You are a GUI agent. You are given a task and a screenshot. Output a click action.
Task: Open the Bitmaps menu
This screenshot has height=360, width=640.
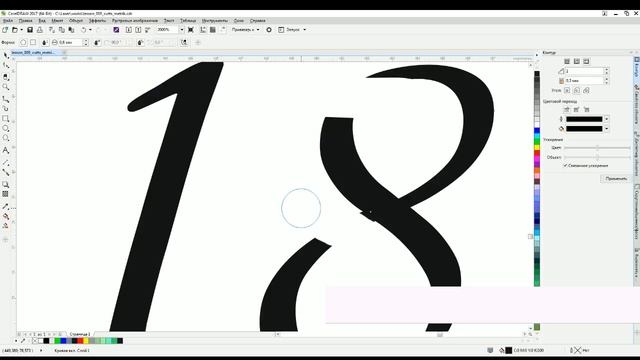pos(135,20)
